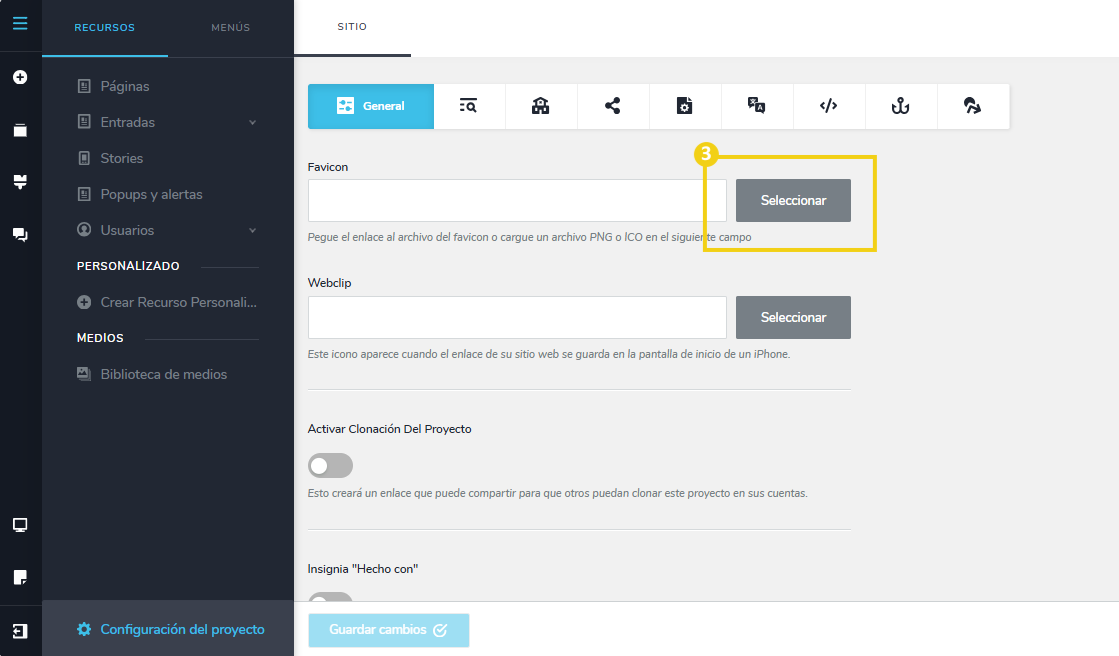Select the General settings tab
The image size is (1119, 656).
(x=371, y=106)
